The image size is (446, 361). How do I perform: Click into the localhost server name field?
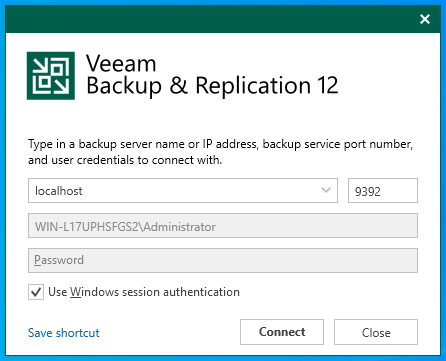(x=183, y=190)
